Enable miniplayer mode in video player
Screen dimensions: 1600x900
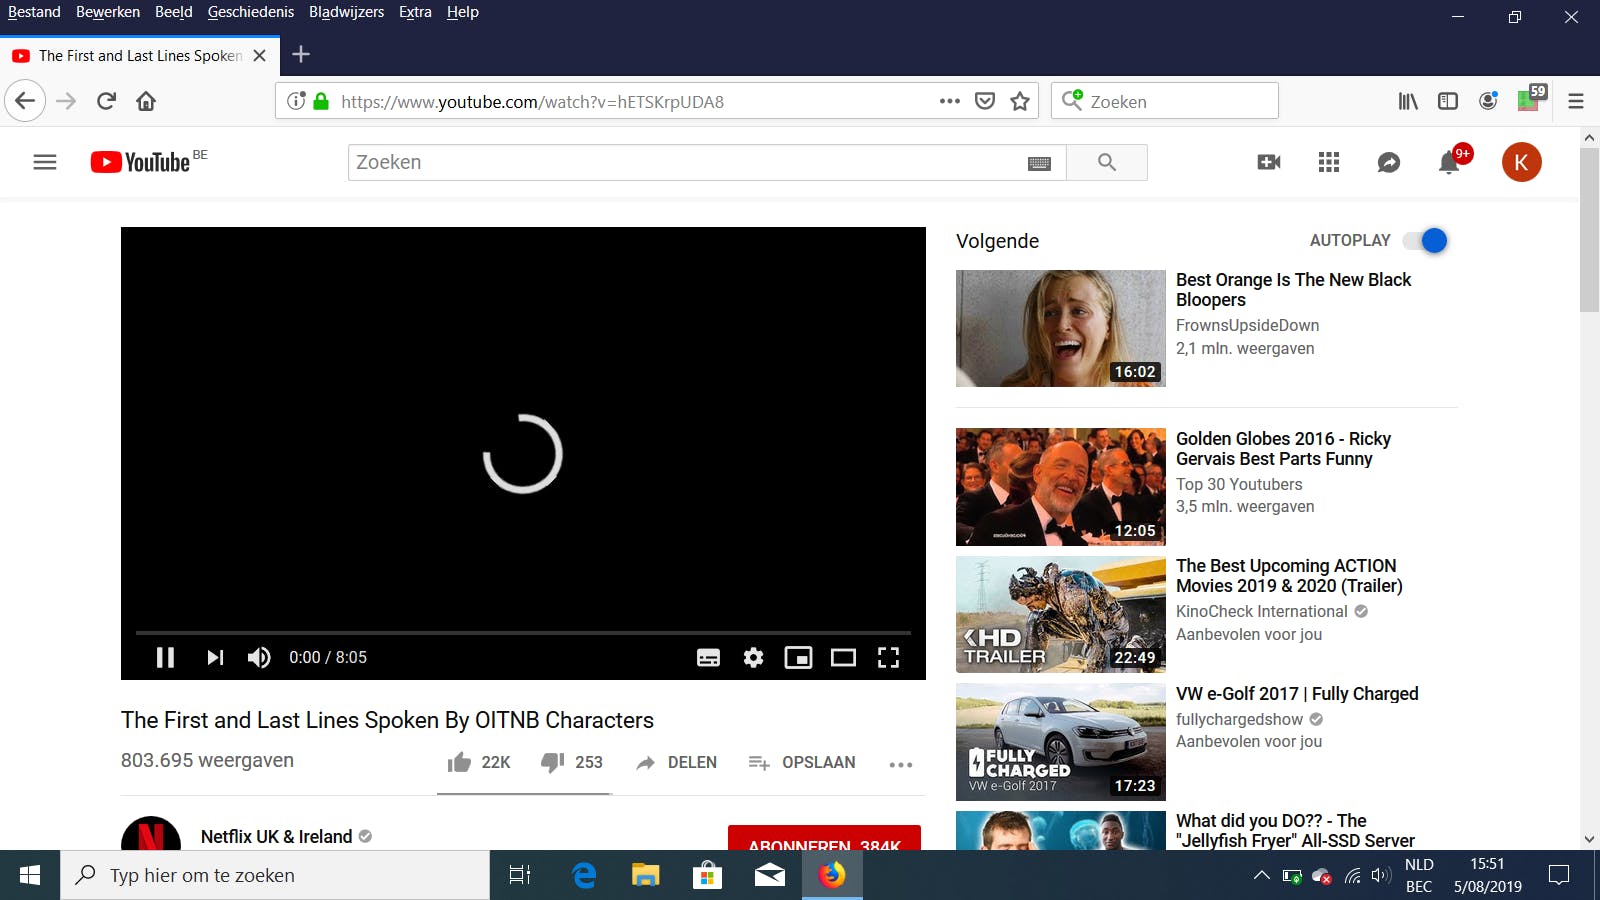point(798,657)
